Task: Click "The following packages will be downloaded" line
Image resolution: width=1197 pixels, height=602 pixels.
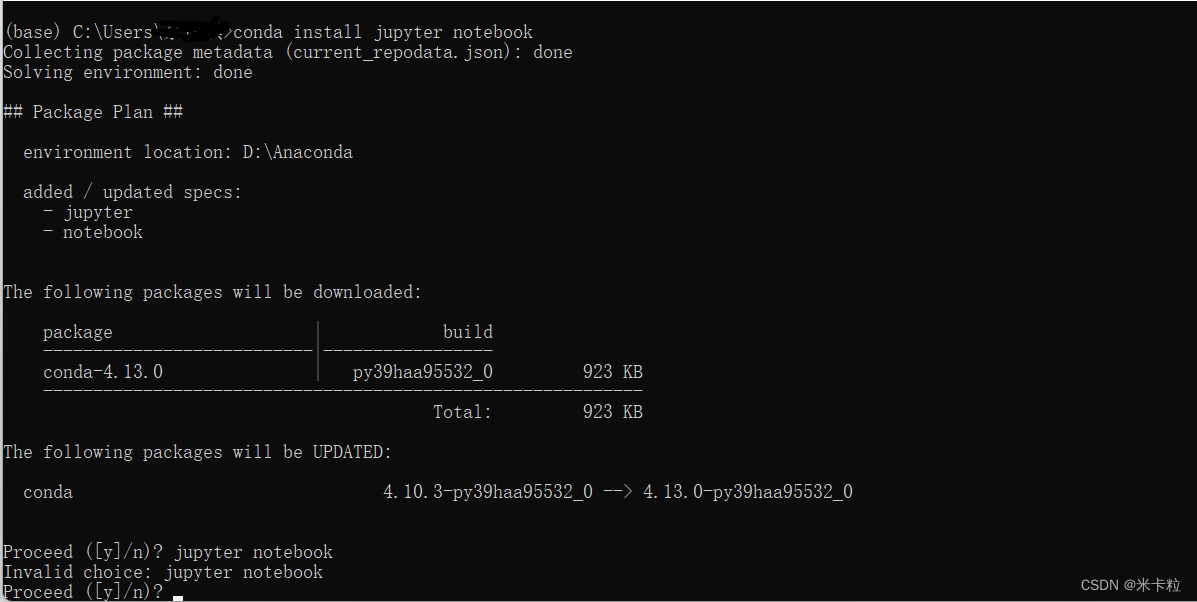Action: pyautogui.click(x=212, y=292)
